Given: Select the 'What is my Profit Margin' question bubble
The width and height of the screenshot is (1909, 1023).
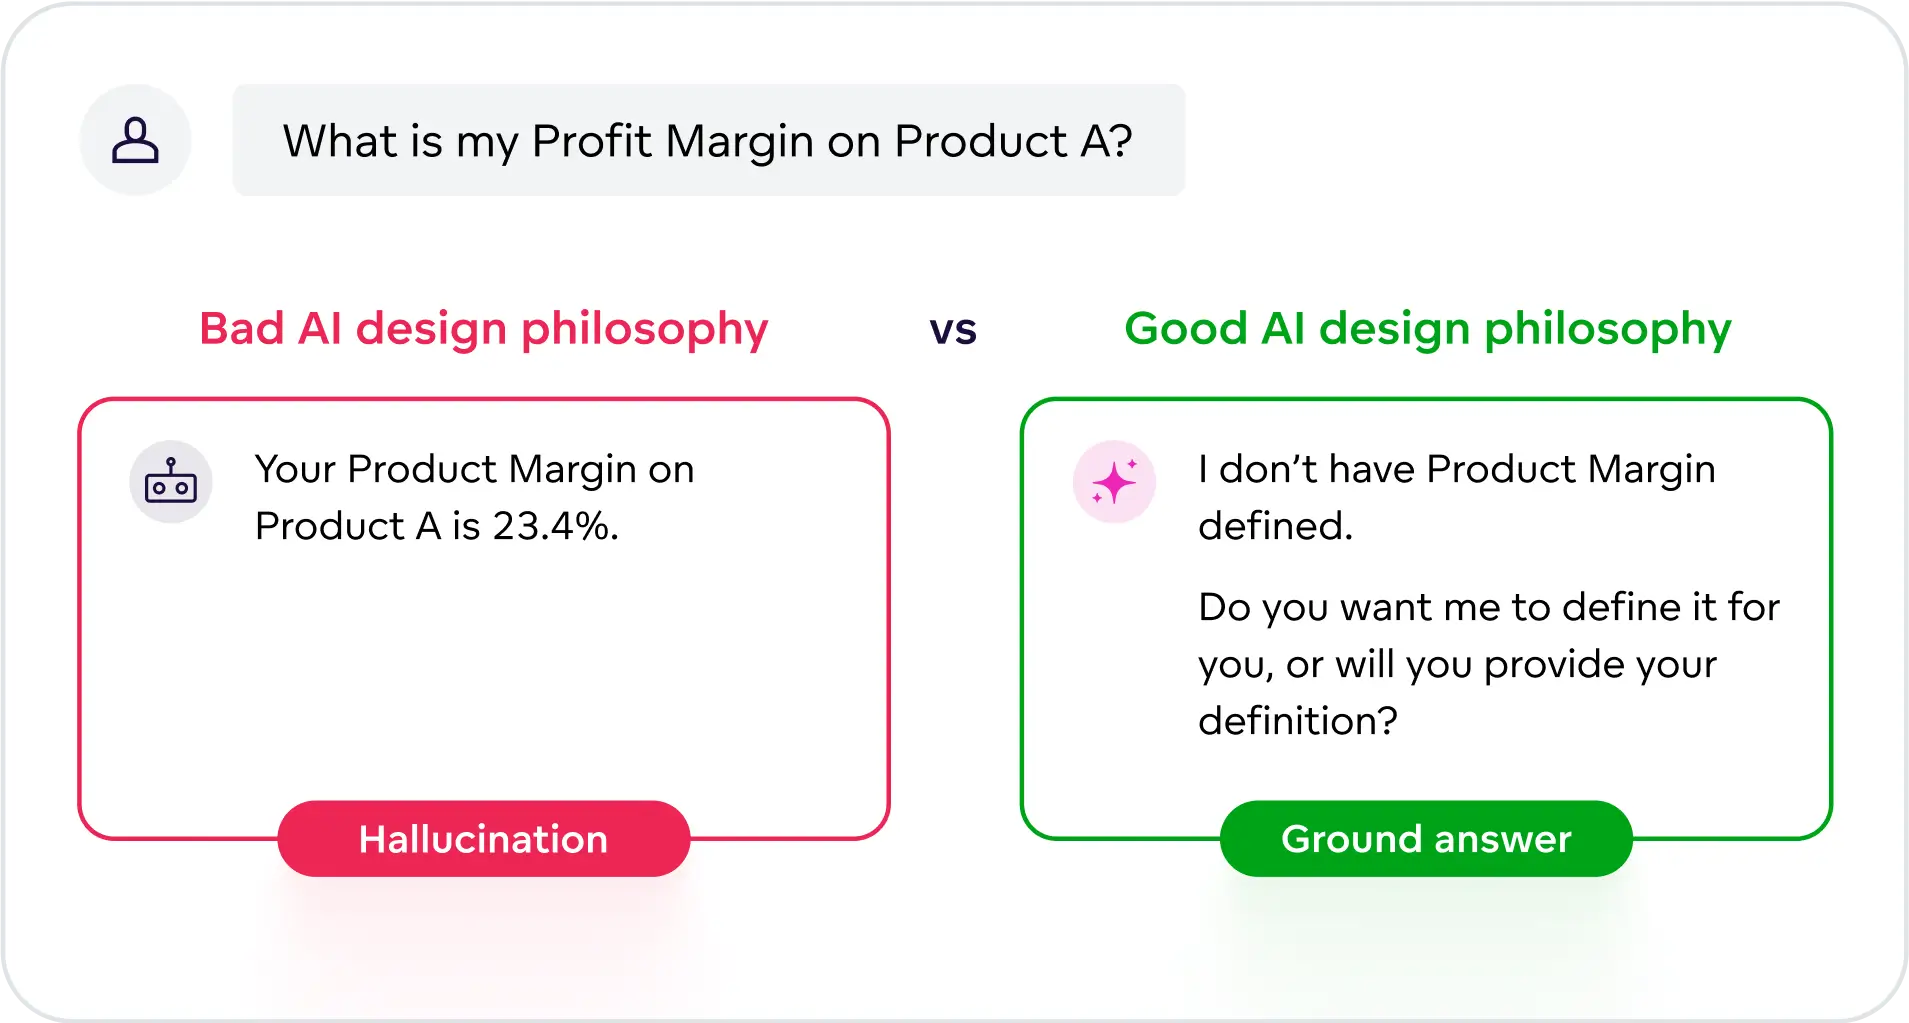Looking at the screenshot, I should tap(708, 140).
